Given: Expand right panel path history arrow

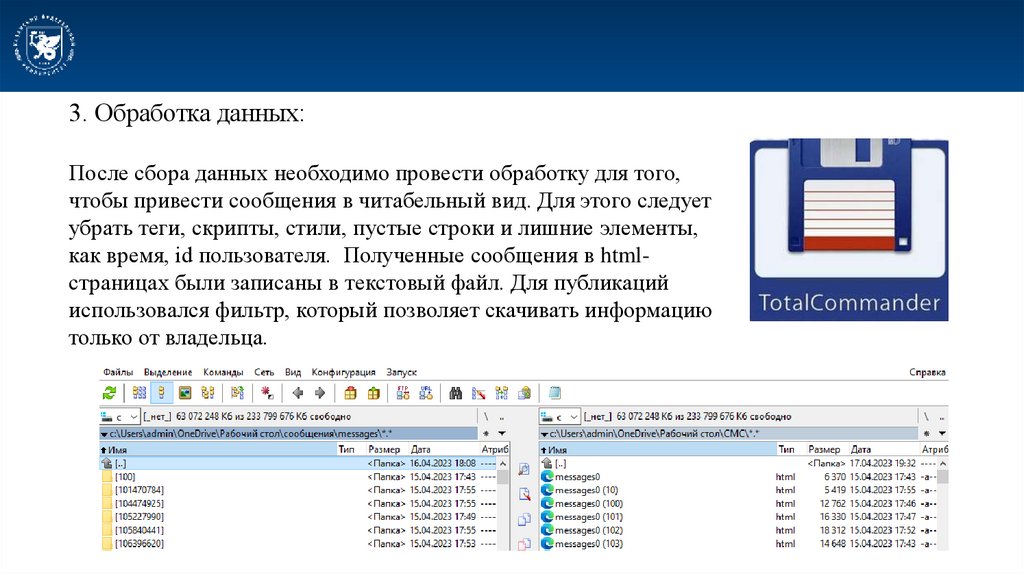Looking at the screenshot, I should (x=544, y=434).
